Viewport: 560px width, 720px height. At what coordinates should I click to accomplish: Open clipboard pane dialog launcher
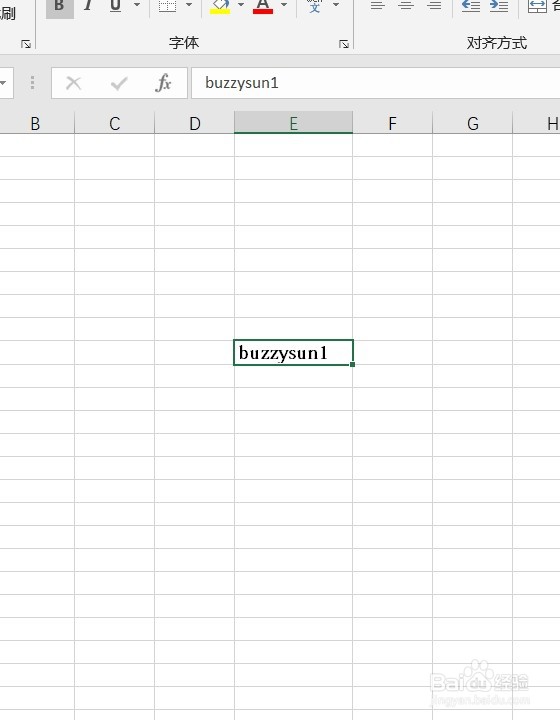[x=26, y=44]
